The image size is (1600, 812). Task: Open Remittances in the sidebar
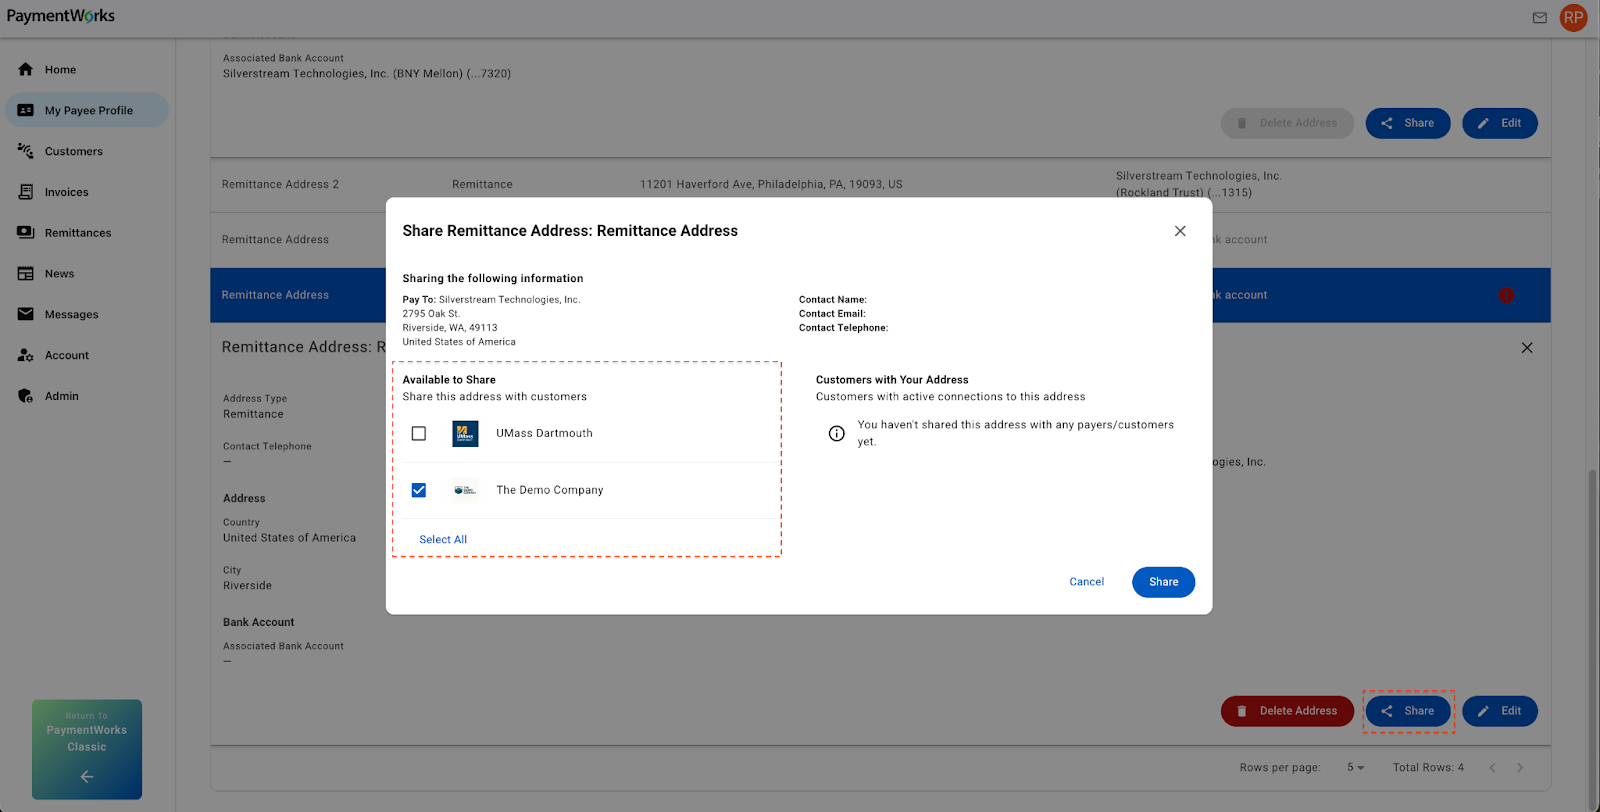pyautogui.click(x=86, y=233)
